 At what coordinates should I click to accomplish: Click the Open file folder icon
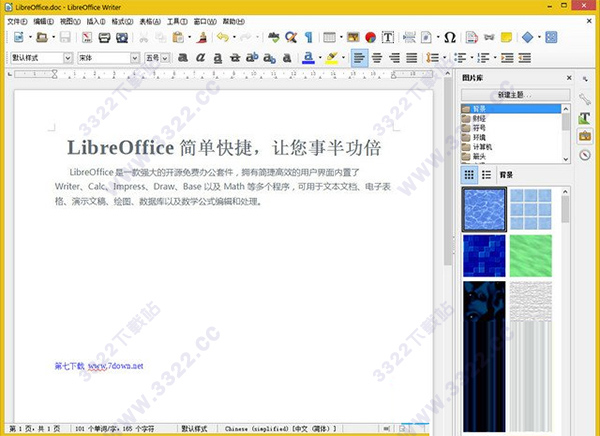[42, 37]
